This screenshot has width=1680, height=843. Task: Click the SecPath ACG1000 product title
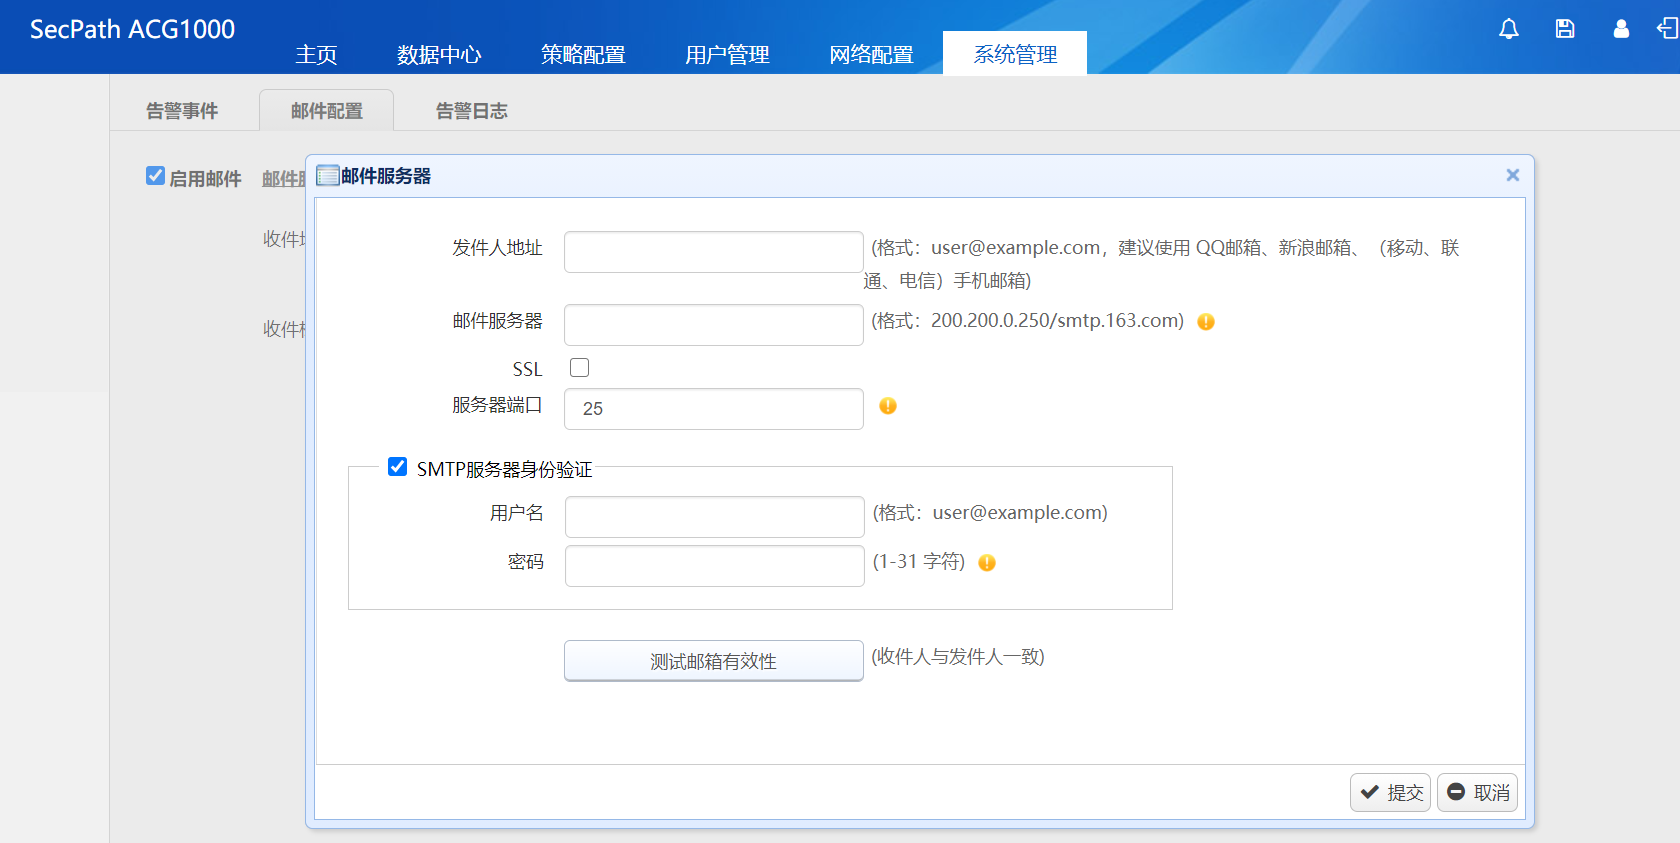click(x=133, y=29)
